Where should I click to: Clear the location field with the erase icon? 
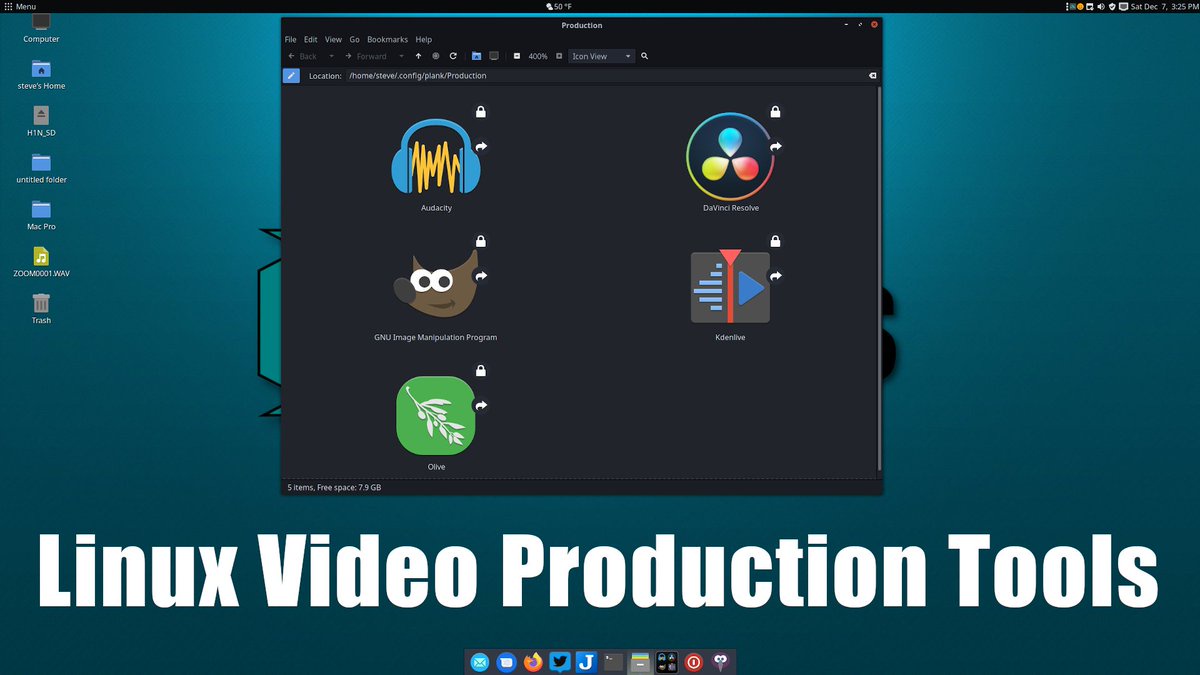(872, 75)
